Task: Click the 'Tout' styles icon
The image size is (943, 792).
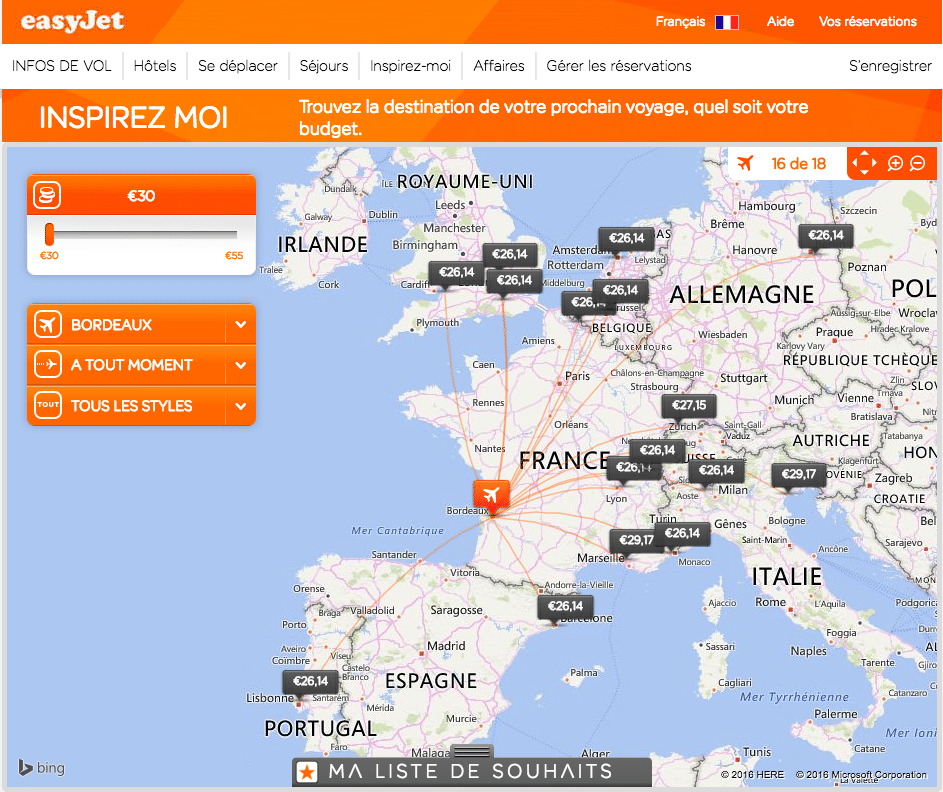Action: tap(48, 405)
